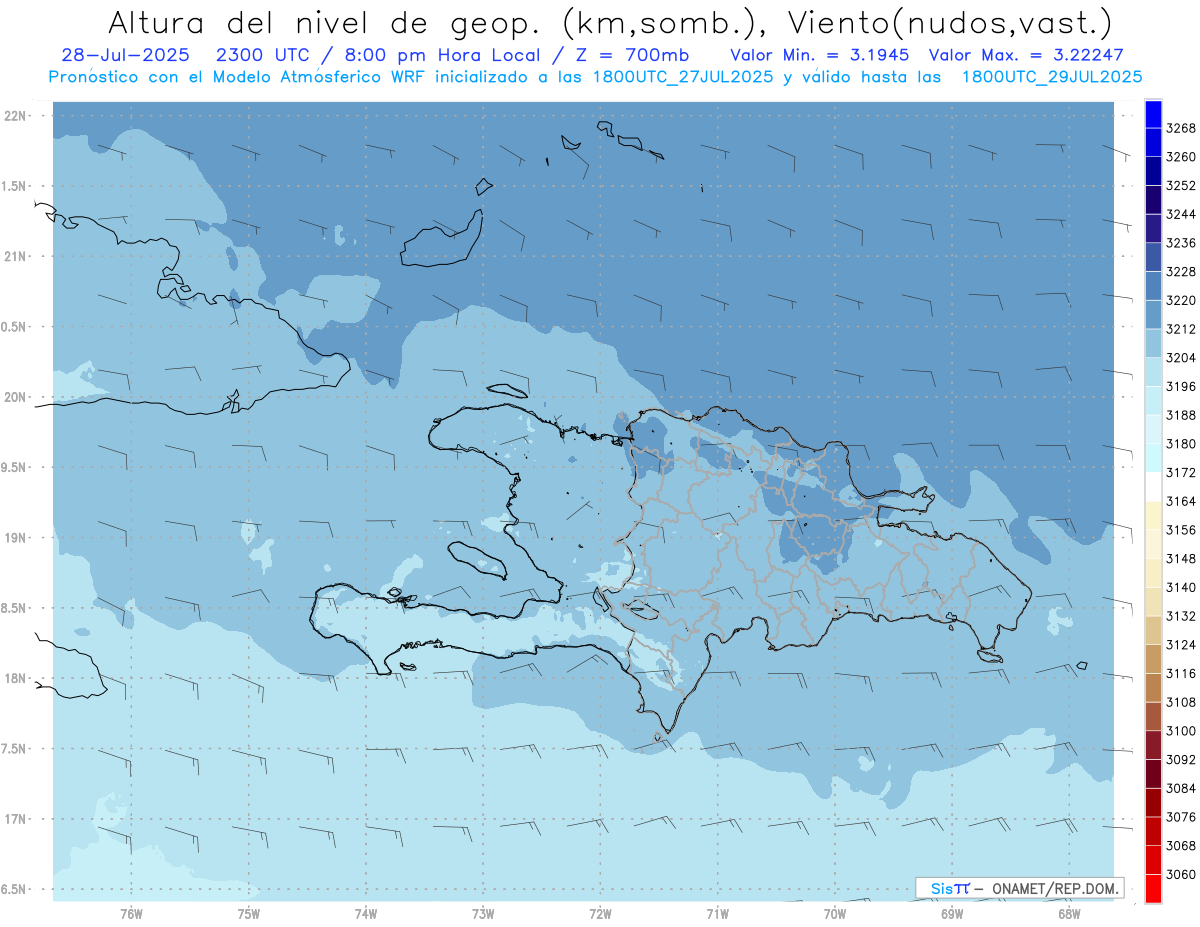The height and width of the screenshot is (927, 1200).
Task: Pick the pale yellow swatch between 3164 and 3156
Action: [1153, 515]
